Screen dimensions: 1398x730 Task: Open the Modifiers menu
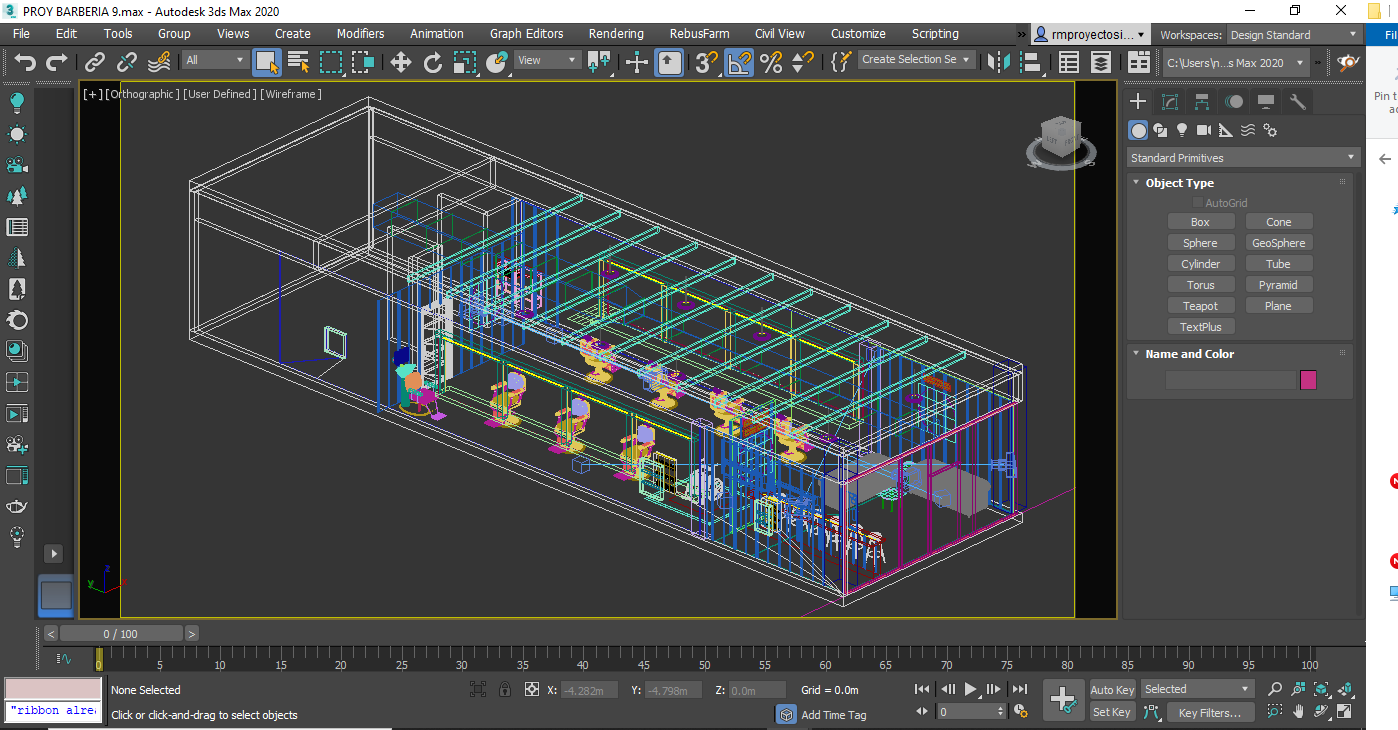click(x=360, y=34)
